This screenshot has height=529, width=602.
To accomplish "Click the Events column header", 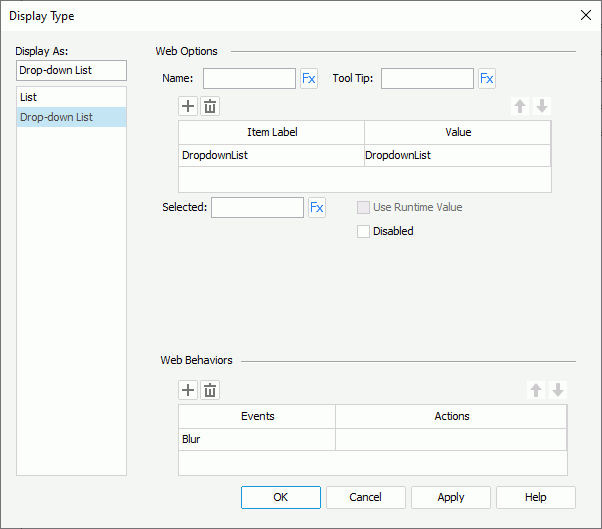I will tap(257, 417).
